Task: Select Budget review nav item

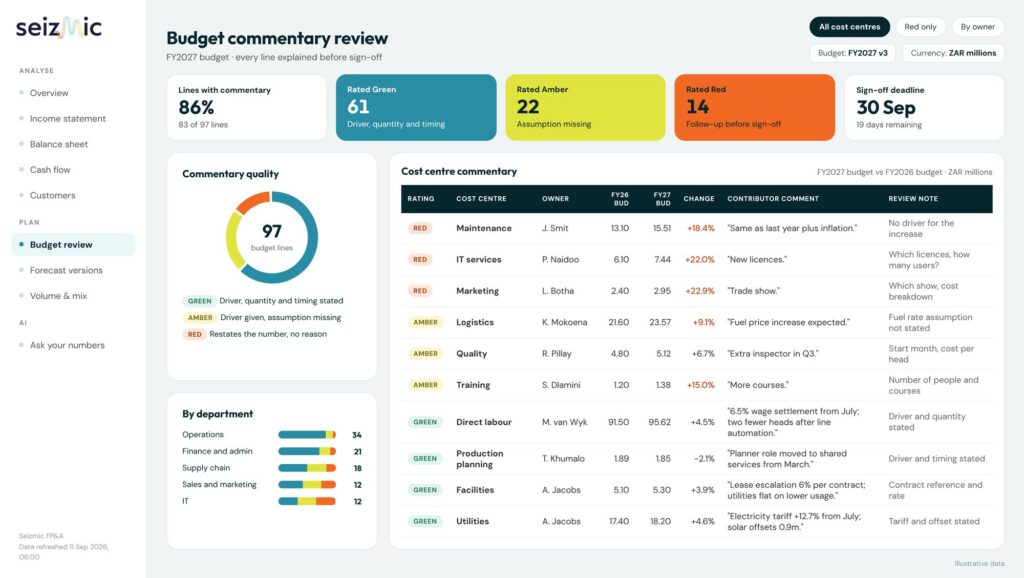Action: pyautogui.click(x=73, y=244)
